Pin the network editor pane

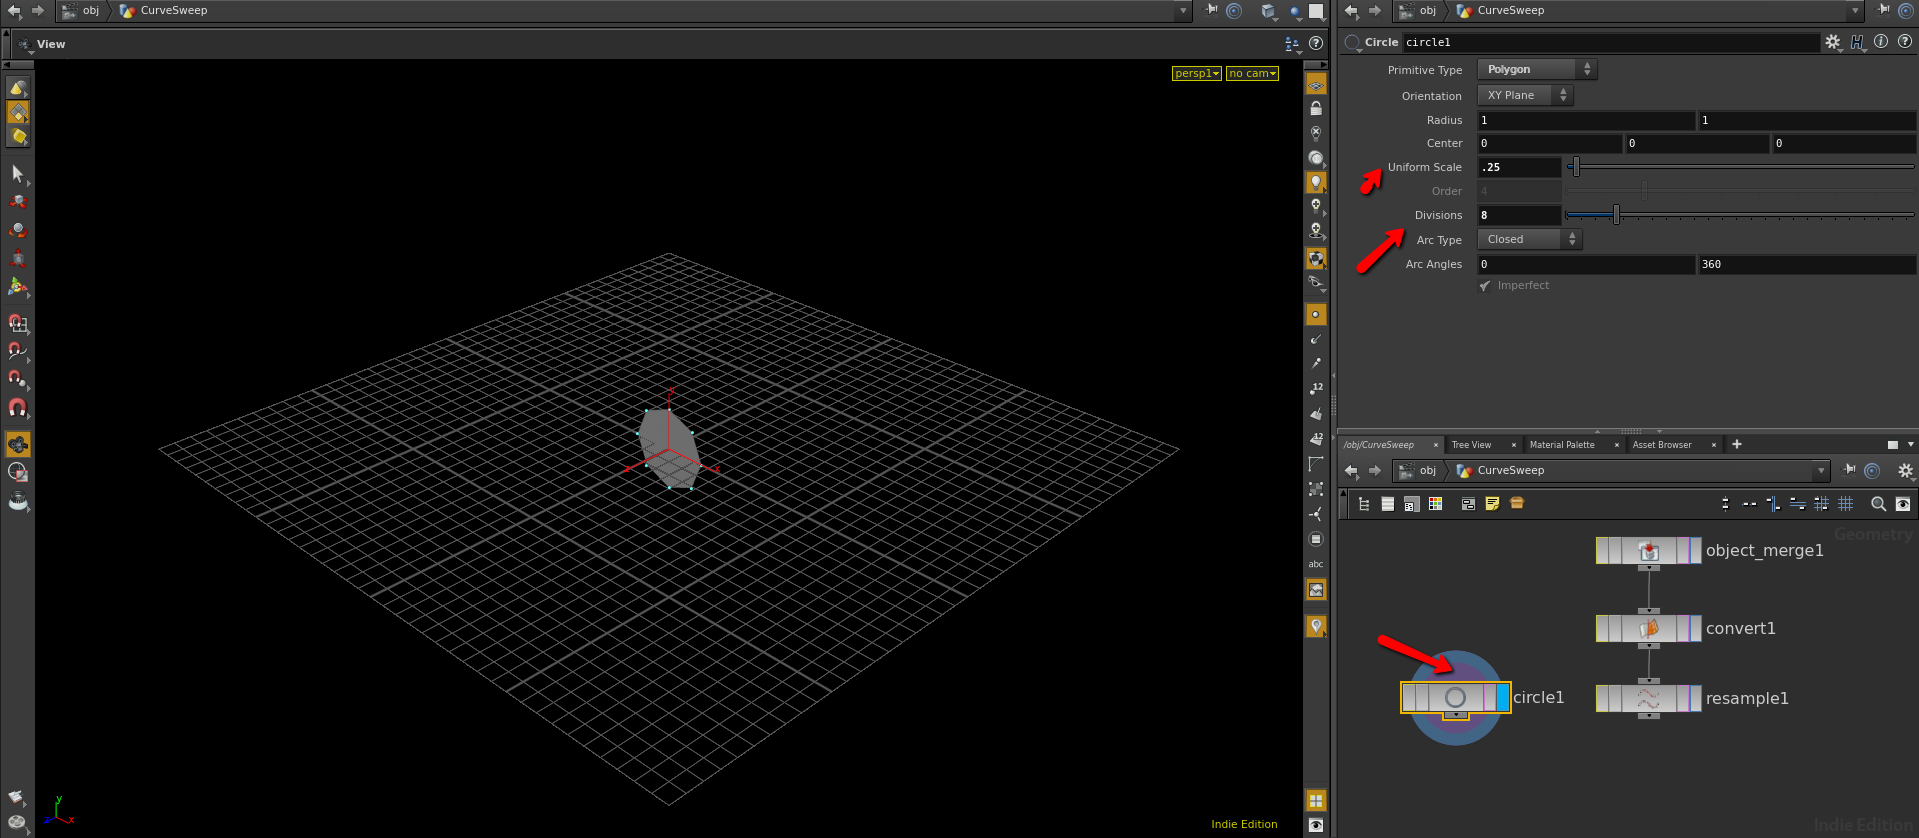coord(1849,470)
